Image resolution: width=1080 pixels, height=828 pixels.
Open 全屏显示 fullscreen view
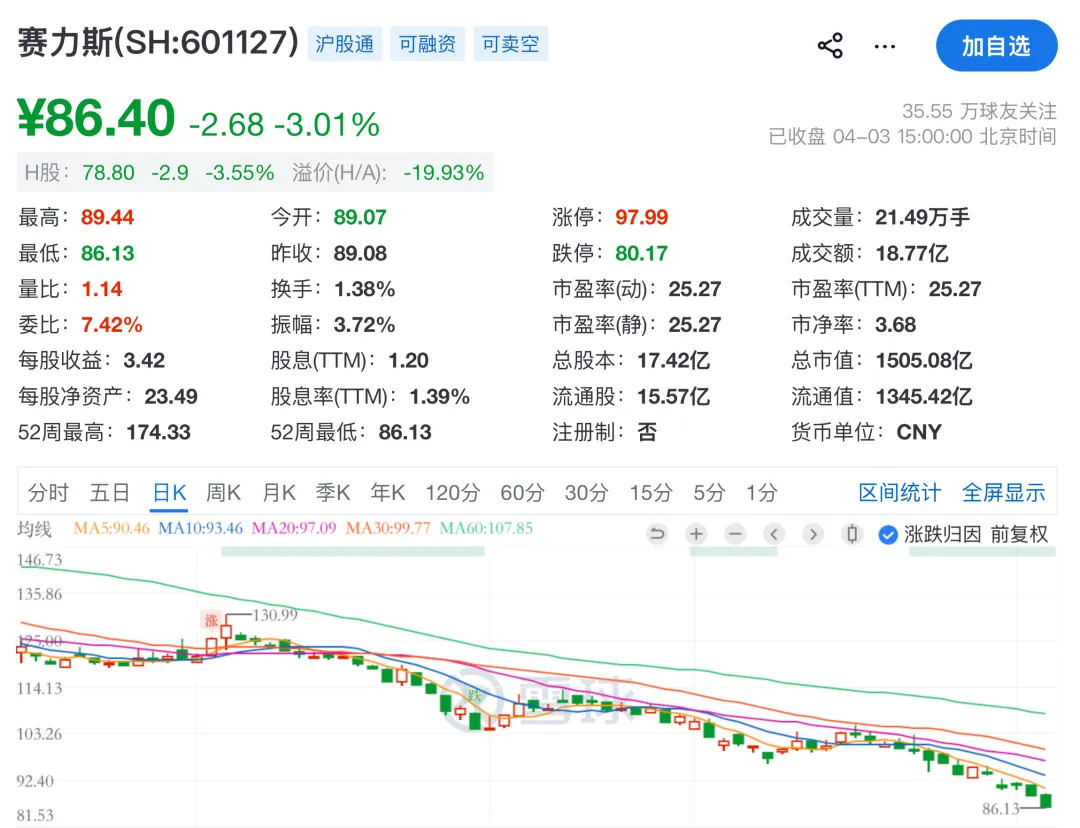(x=1004, y=493)
